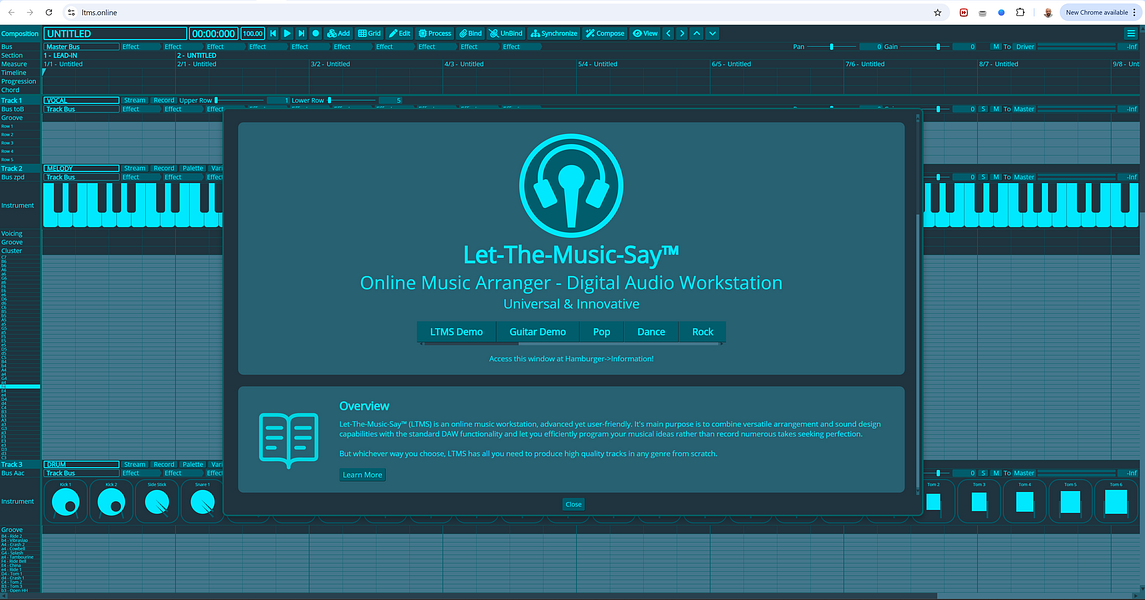
Task: Jump to start with the skip-back control
Action: click(x=273, y=34)
